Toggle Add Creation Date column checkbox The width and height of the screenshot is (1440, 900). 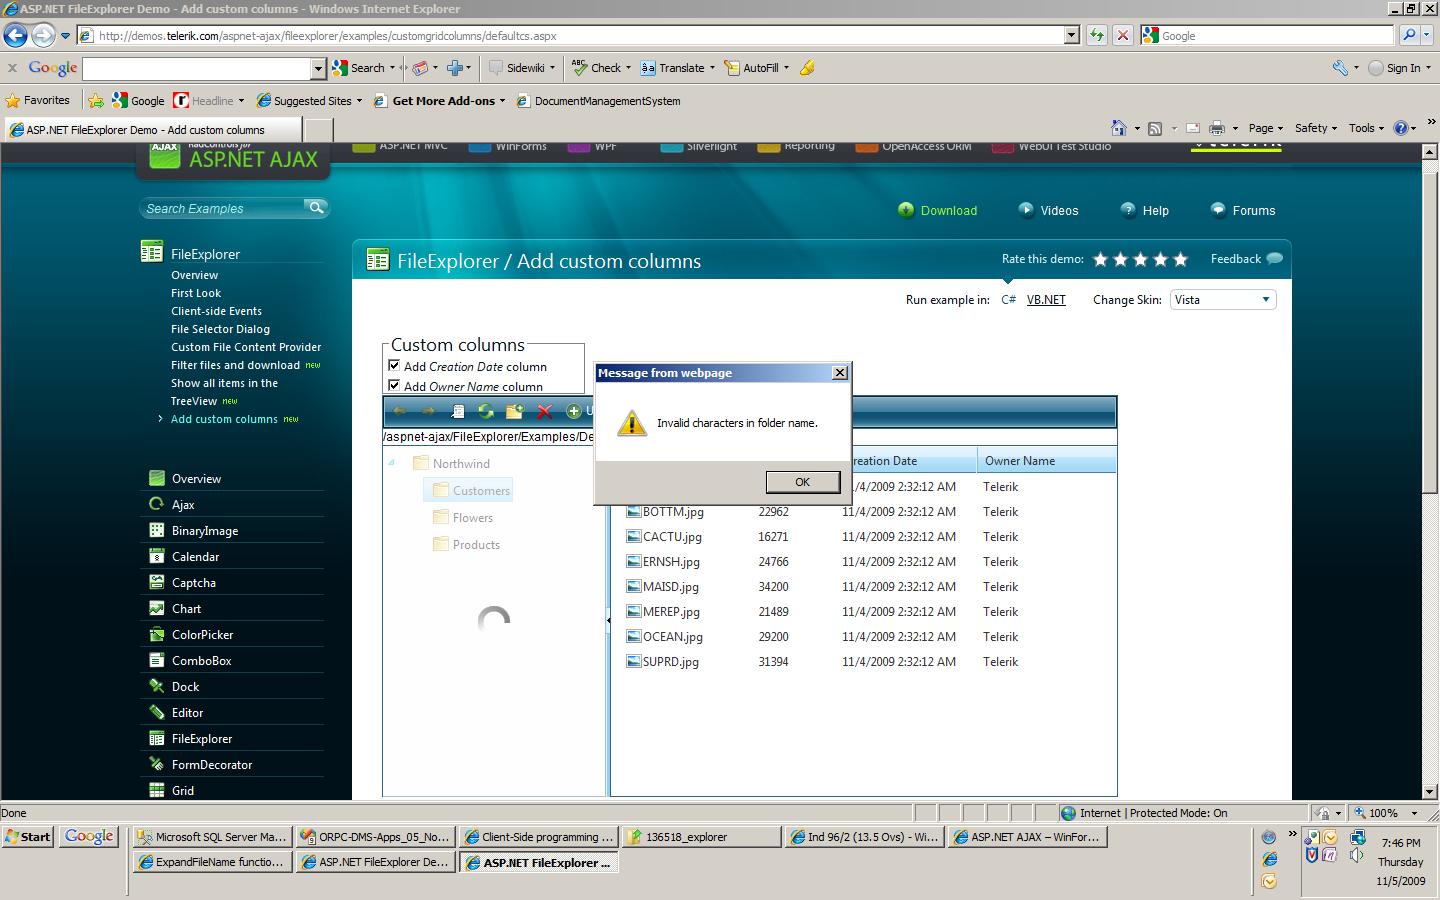pos(394,366)
